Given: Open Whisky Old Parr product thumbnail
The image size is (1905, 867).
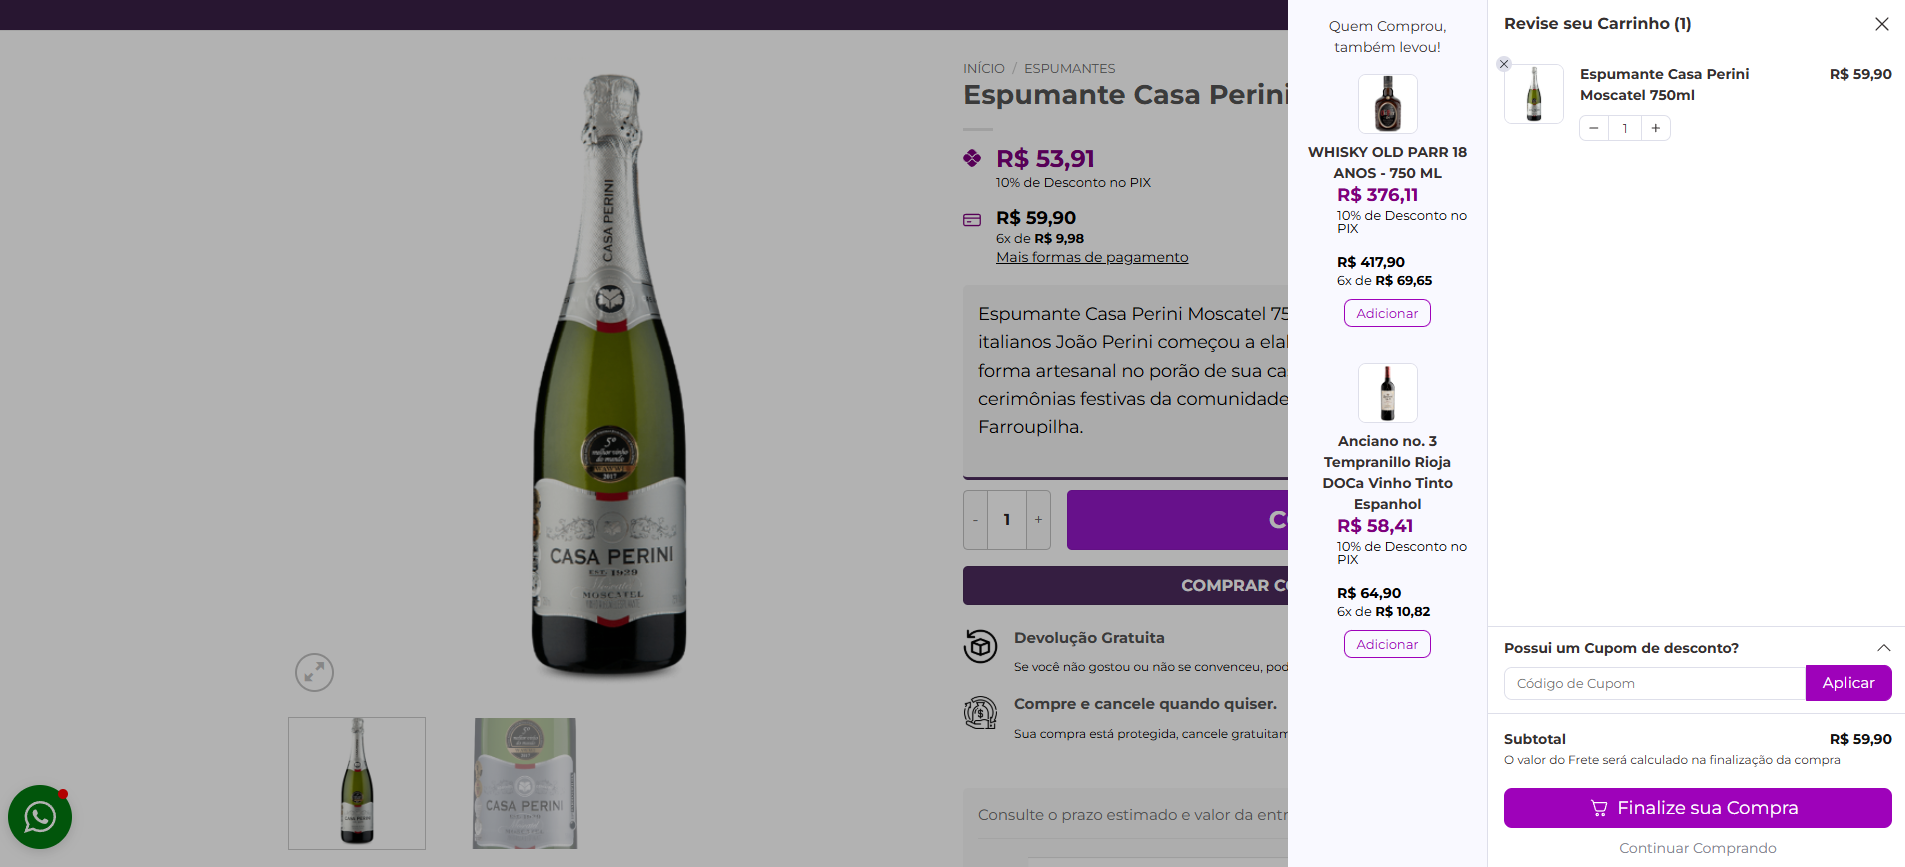Looking at the screenshot, I should click(1387, 104).
